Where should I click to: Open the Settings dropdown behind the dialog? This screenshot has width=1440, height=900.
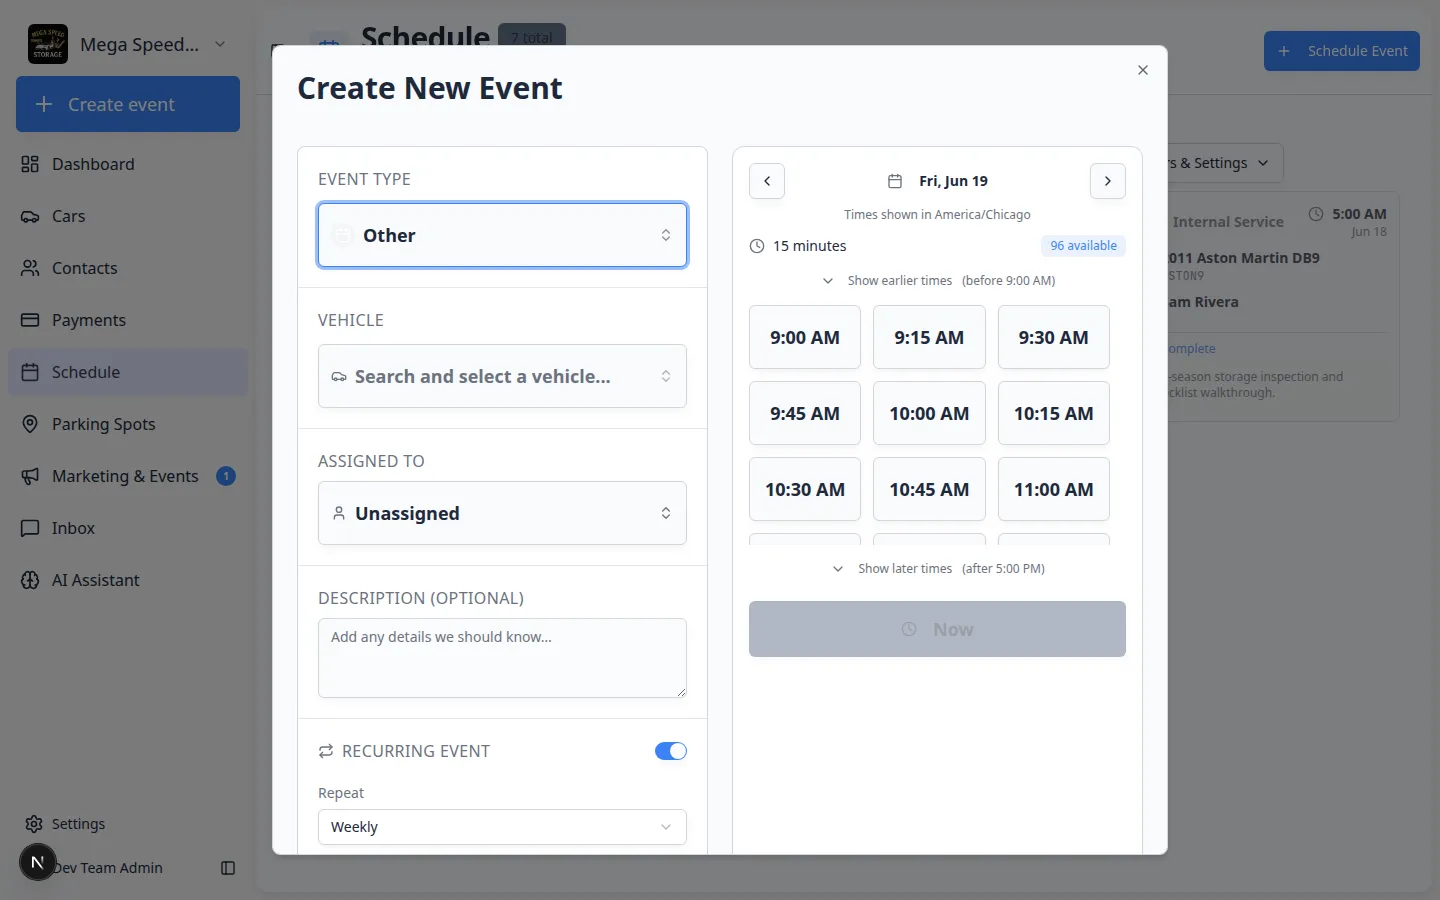(1224, 163)
